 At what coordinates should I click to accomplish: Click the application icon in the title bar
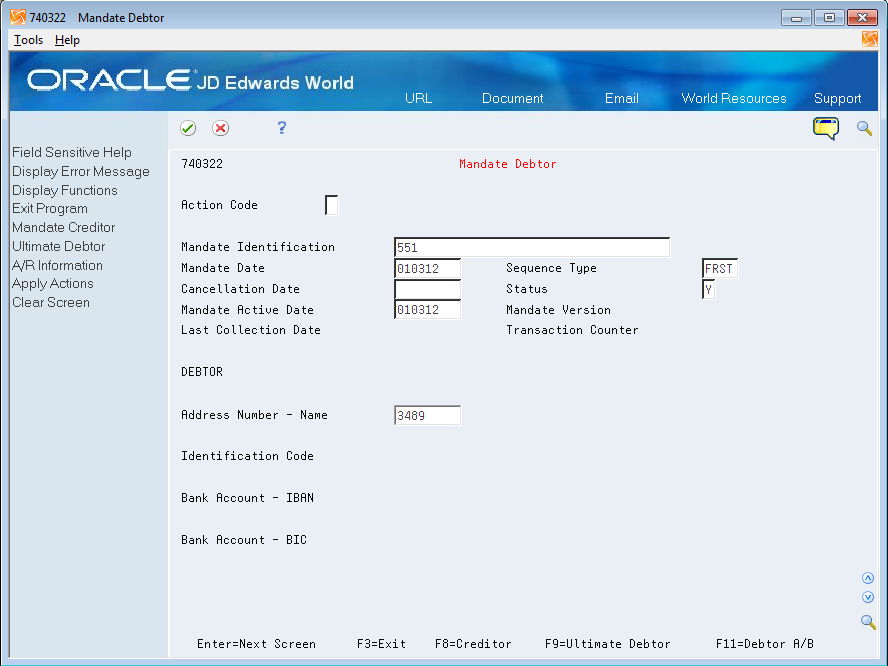point(18,17)
